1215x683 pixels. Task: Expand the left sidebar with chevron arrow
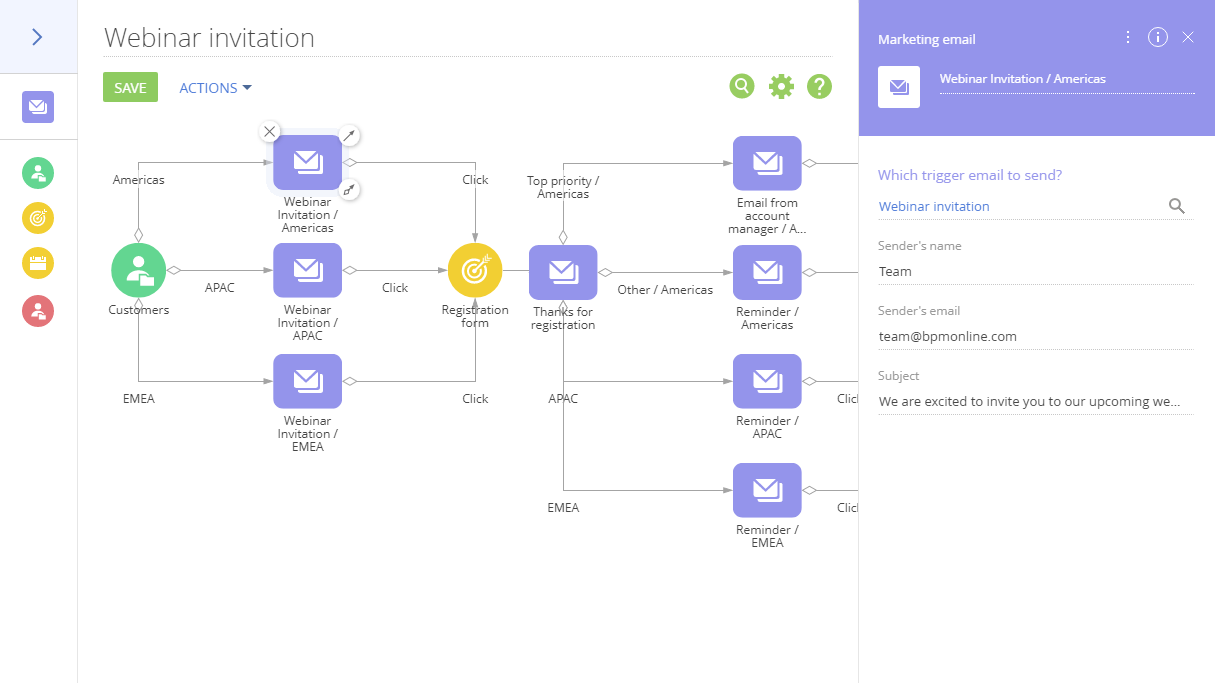click(37, 37)
